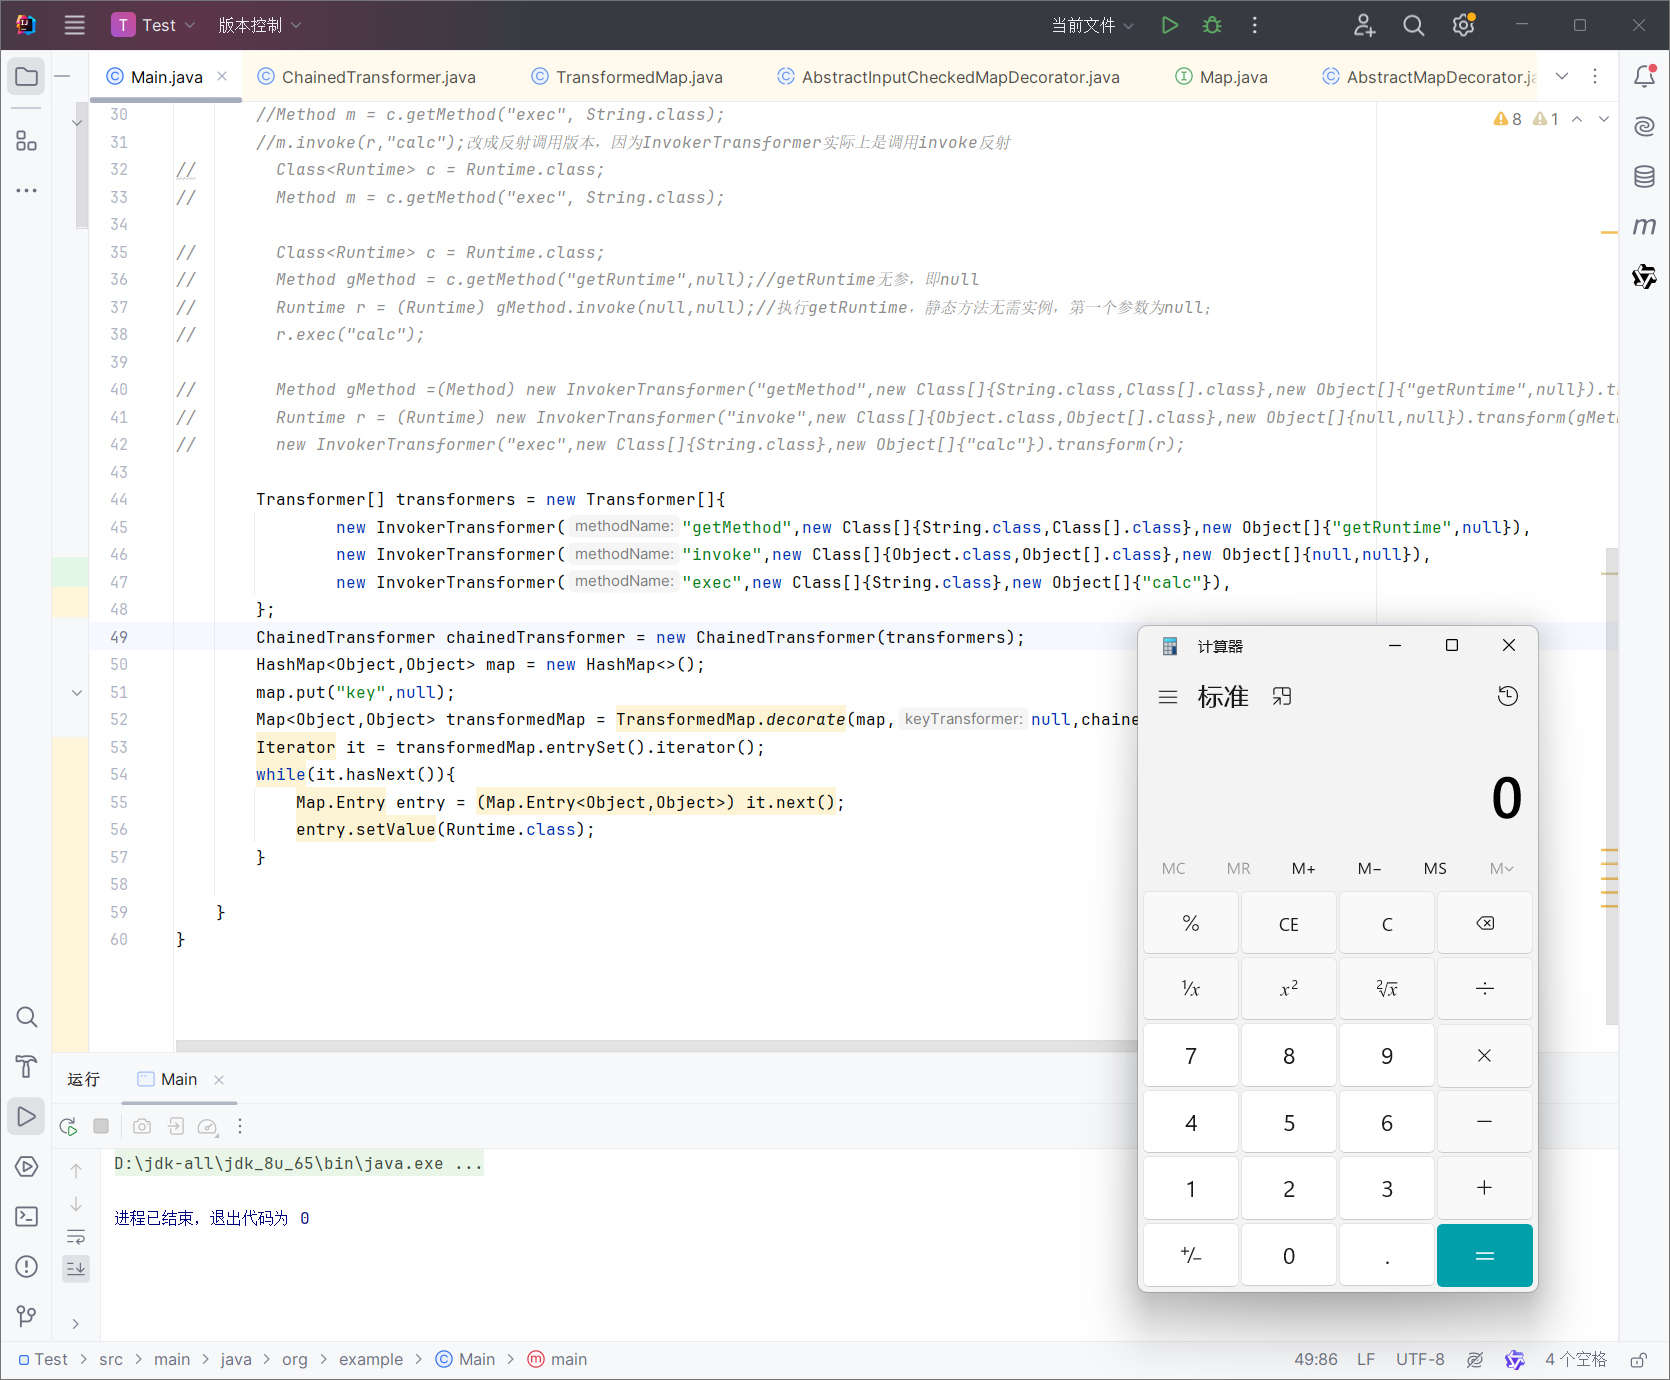This screenshot has width=1670, height=1380.
Task: Open current file run configuration dropdown
Action: pos(1092,25)
